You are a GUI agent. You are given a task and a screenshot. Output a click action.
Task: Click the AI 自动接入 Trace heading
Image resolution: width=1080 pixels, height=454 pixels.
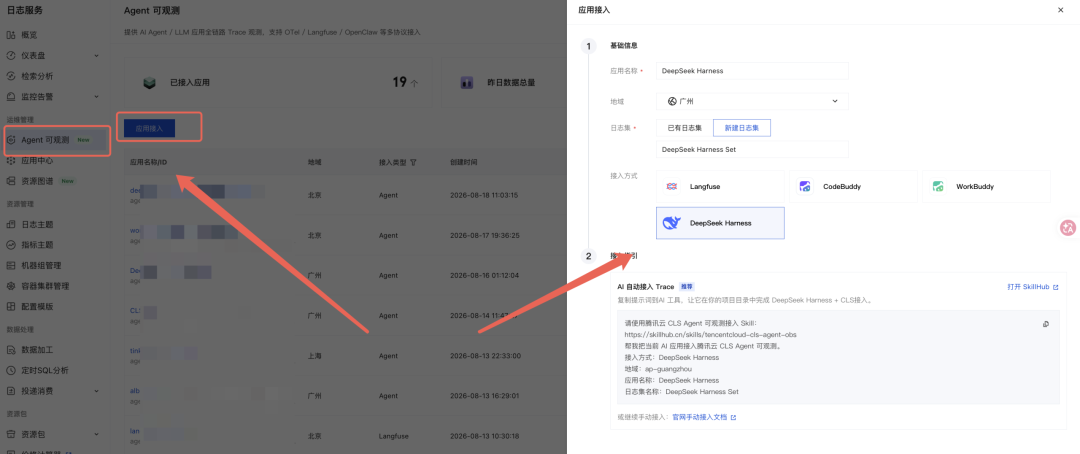[645, 286]
